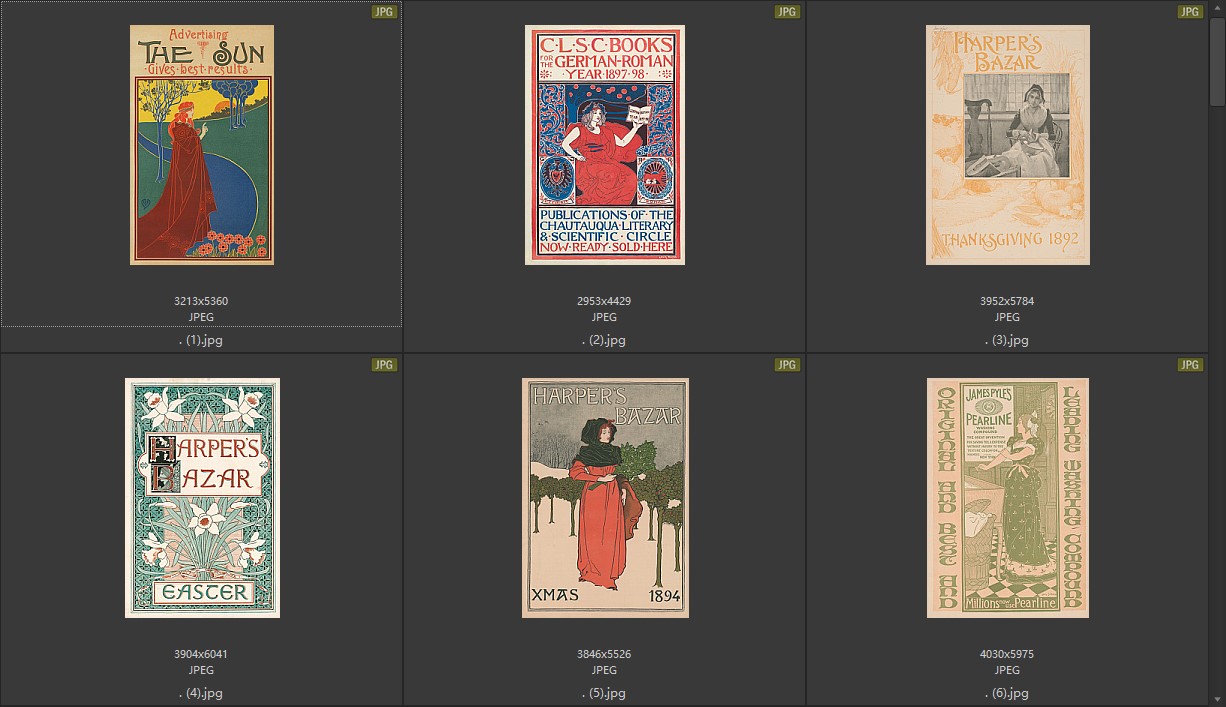This screenshot has height=707, width=1226.
Task: Click the JPG badge on Xmas 1894 tile
Action: (x=787, y=365)
